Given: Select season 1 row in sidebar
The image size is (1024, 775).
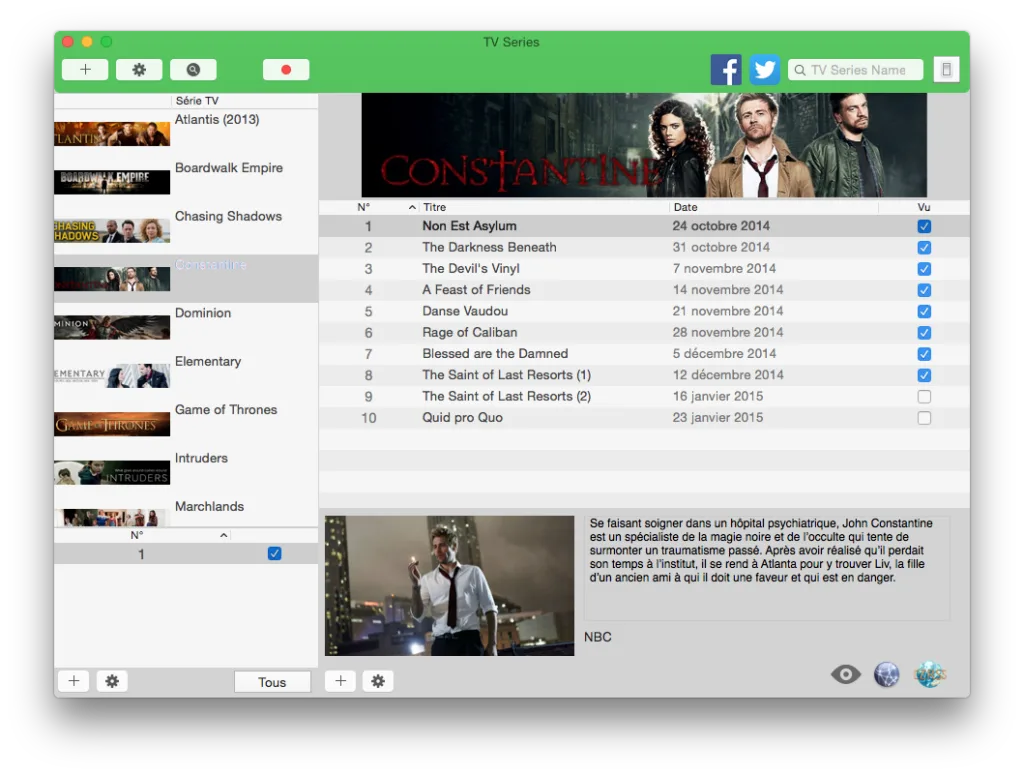Looking at the screenshot, I should tap(186, 554).
